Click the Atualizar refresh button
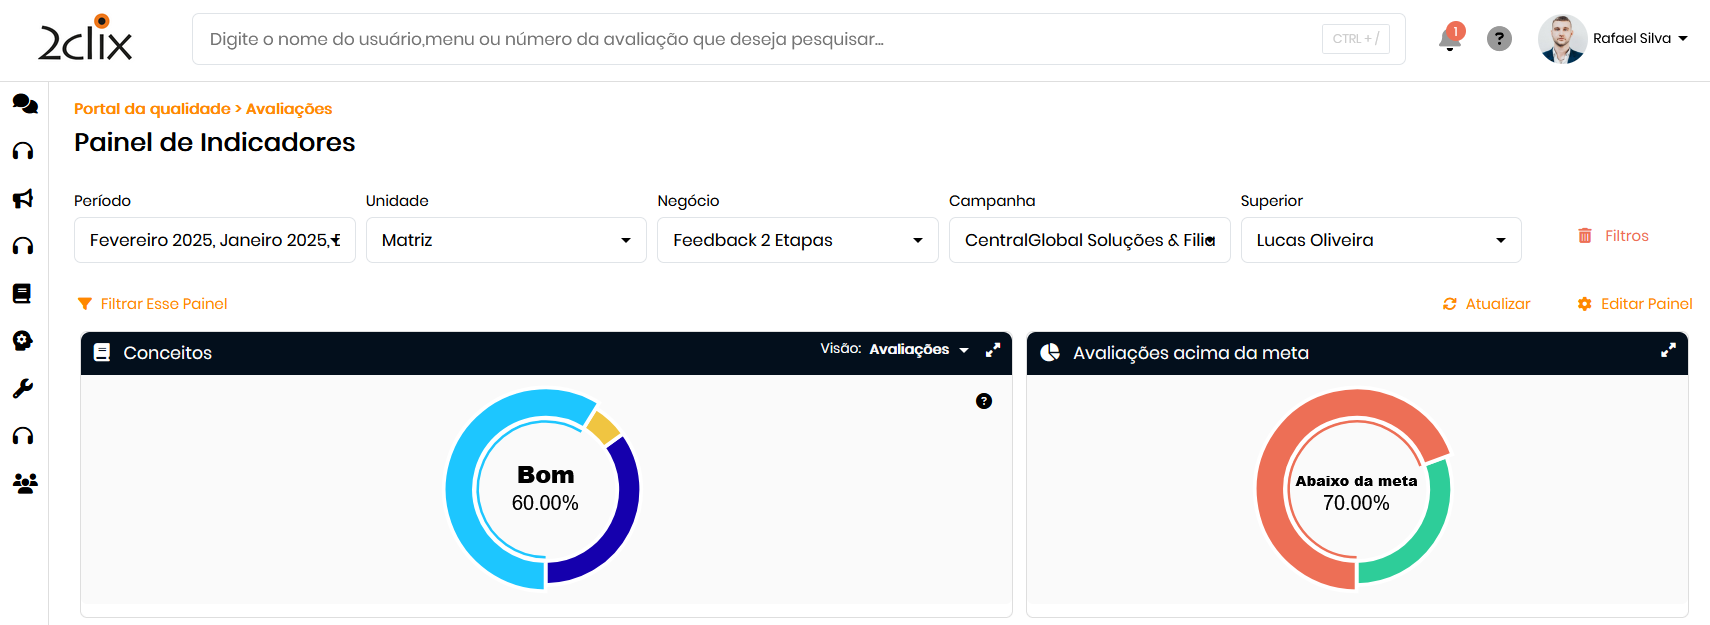Viewport: 1710px width, 625px height. [x=1487, y=304]
